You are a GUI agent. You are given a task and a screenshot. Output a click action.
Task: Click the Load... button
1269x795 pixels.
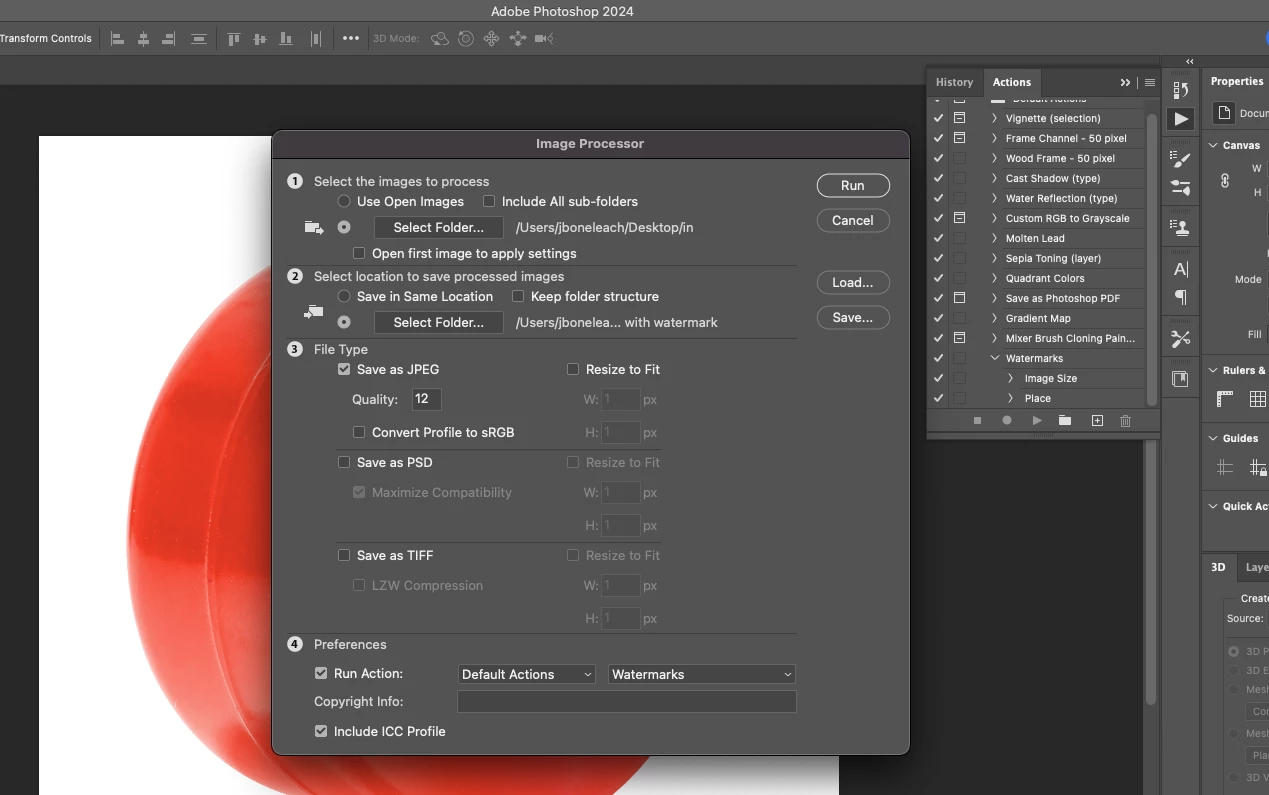coord(853,282)
